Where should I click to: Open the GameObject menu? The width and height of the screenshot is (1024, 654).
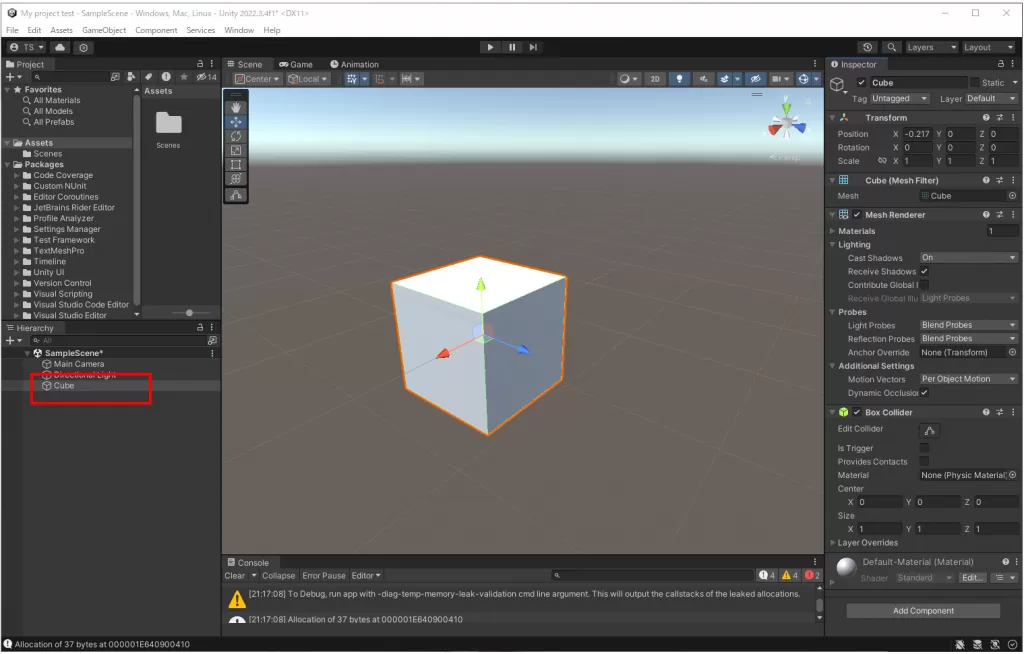104,30
